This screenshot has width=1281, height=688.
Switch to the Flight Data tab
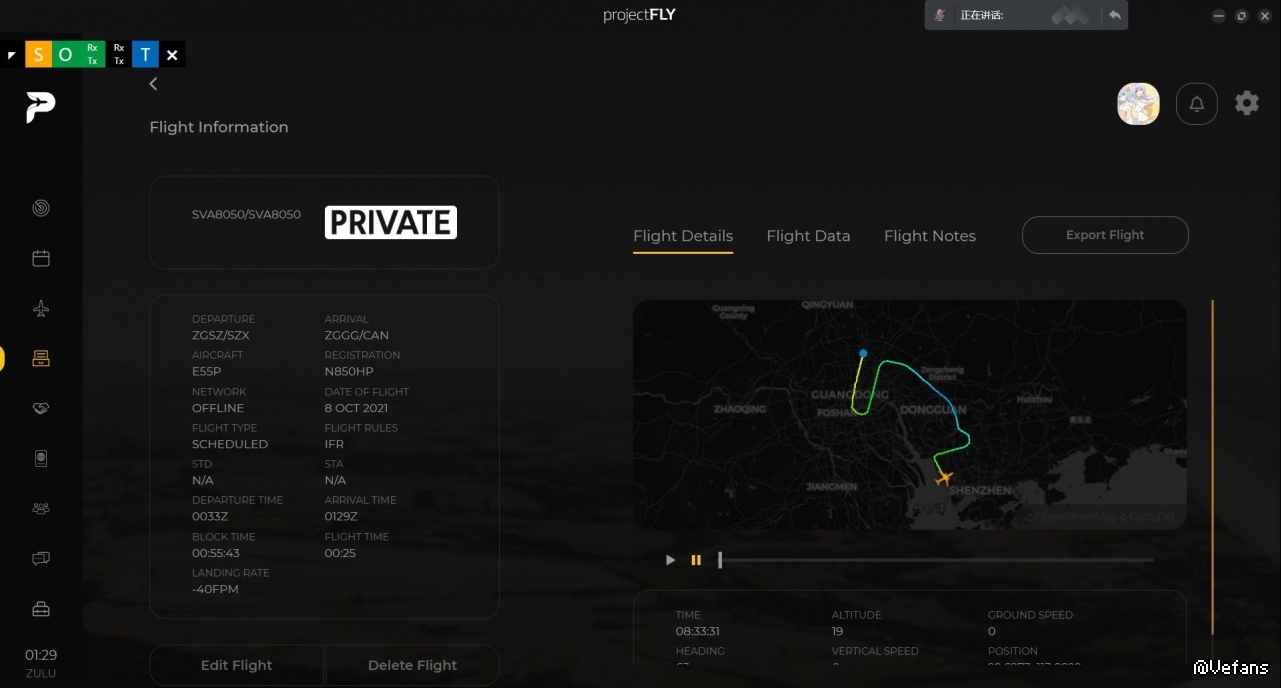coord(808,236)
